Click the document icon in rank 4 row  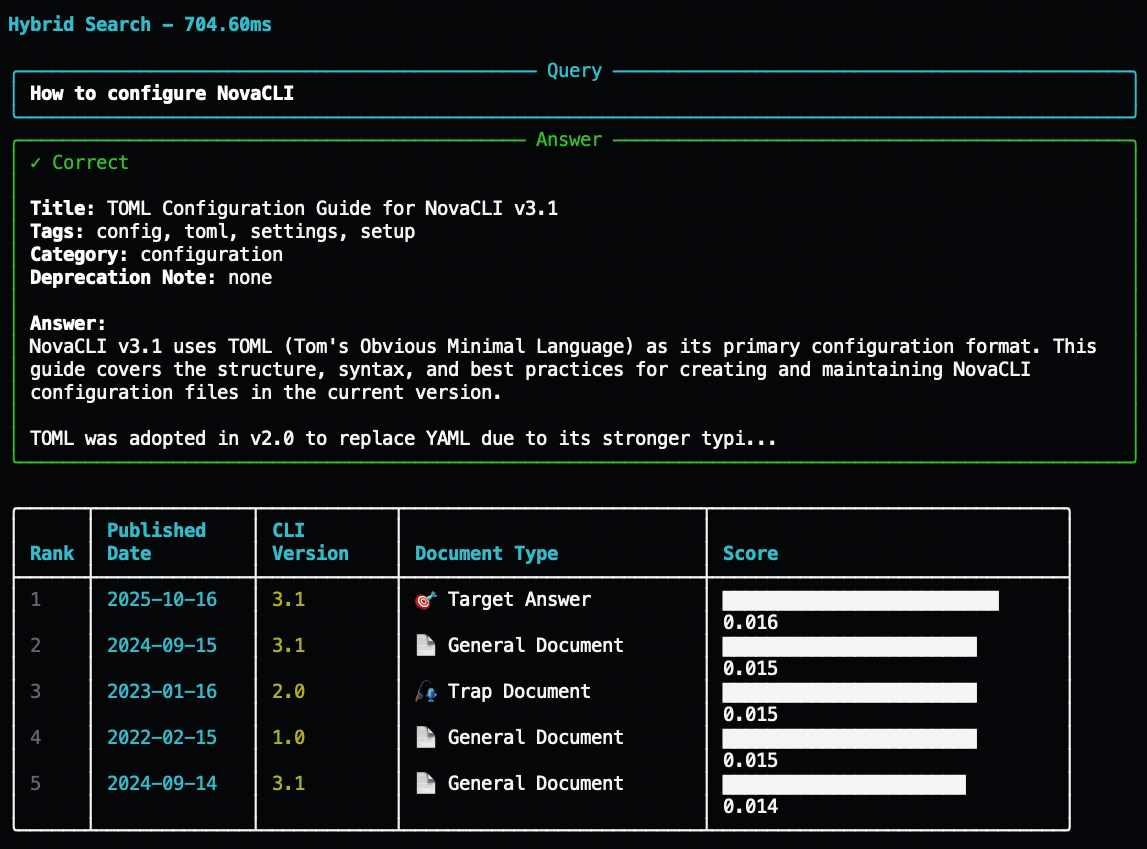point(425,738)
